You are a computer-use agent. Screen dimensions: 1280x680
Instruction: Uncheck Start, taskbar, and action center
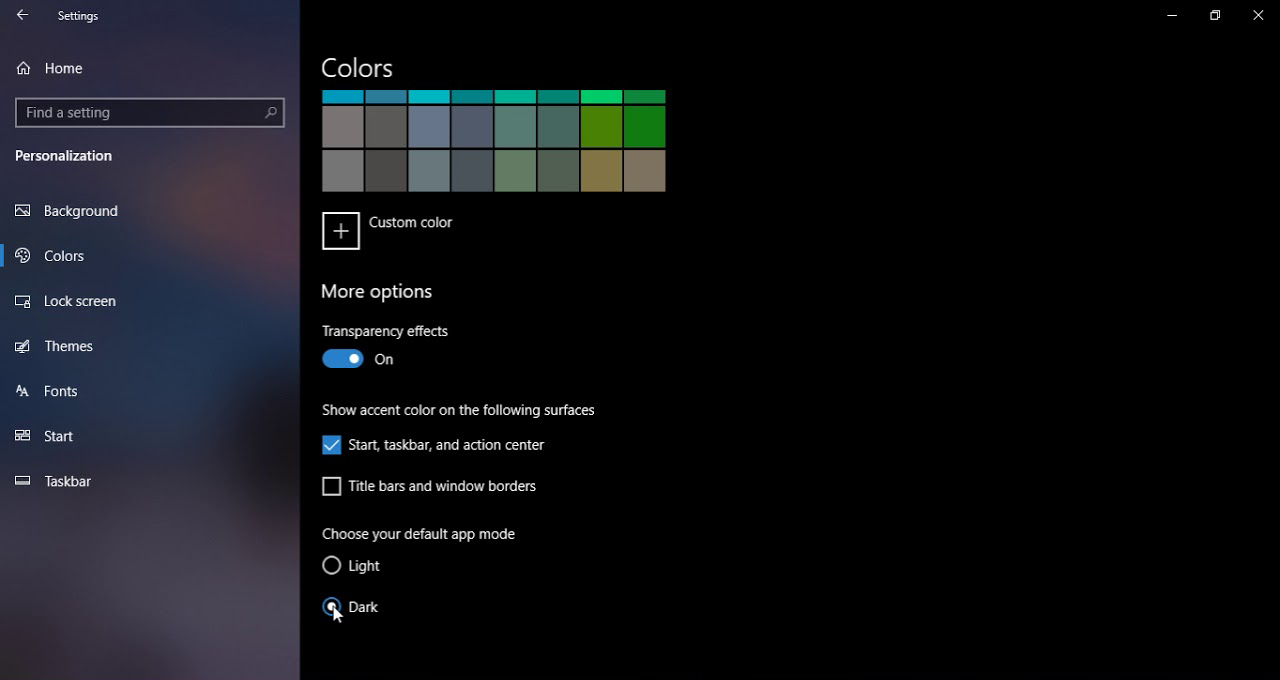point(332,445)
